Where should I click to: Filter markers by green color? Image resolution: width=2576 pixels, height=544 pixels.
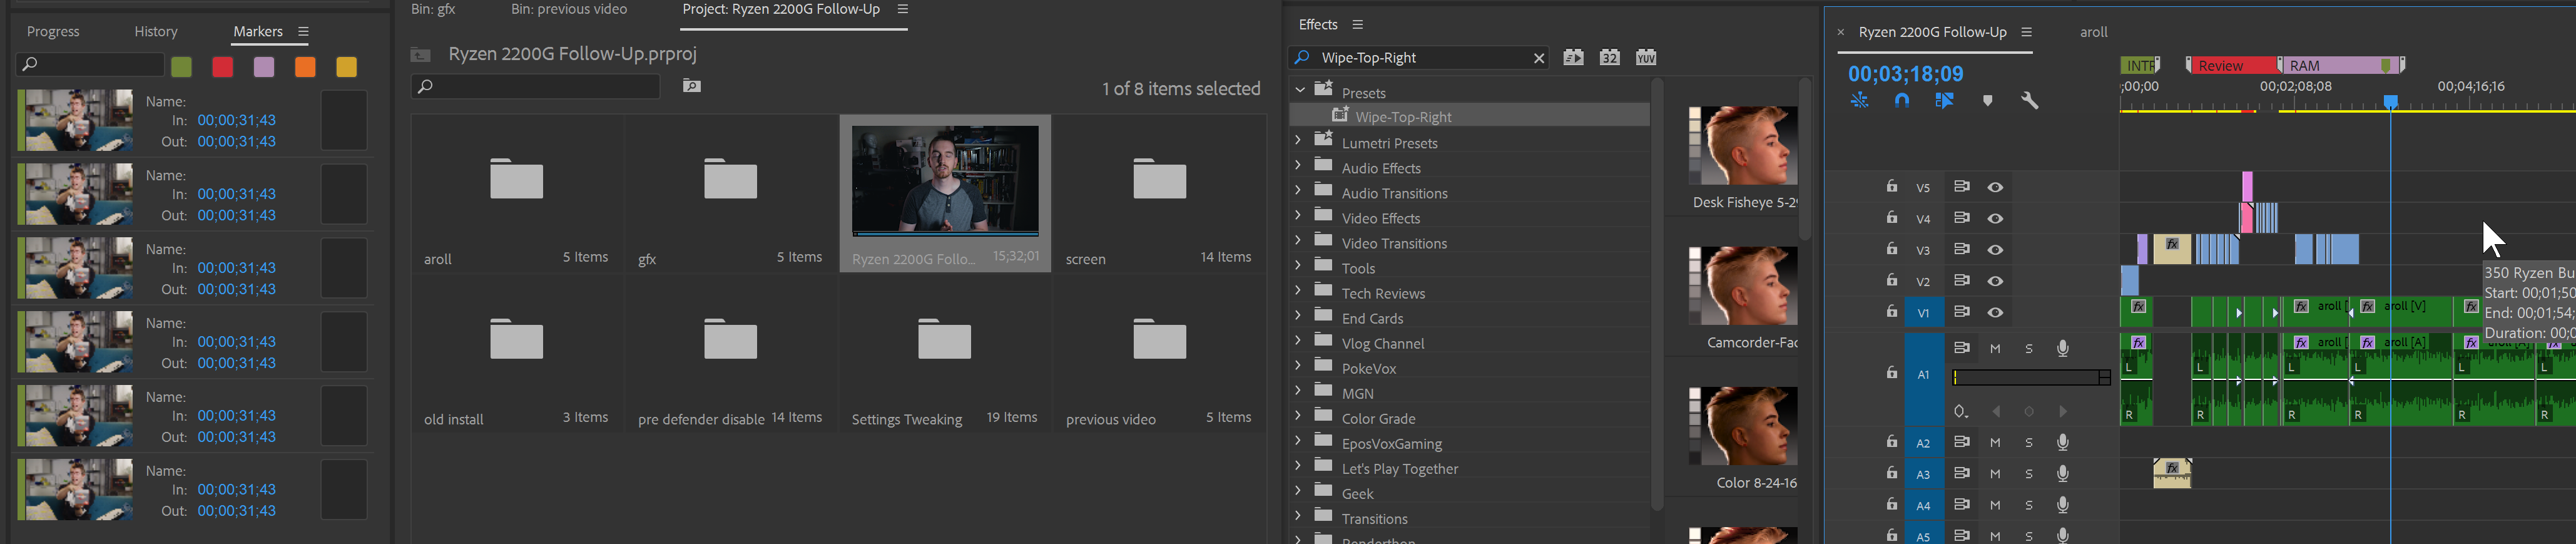[x=181, y=67]
